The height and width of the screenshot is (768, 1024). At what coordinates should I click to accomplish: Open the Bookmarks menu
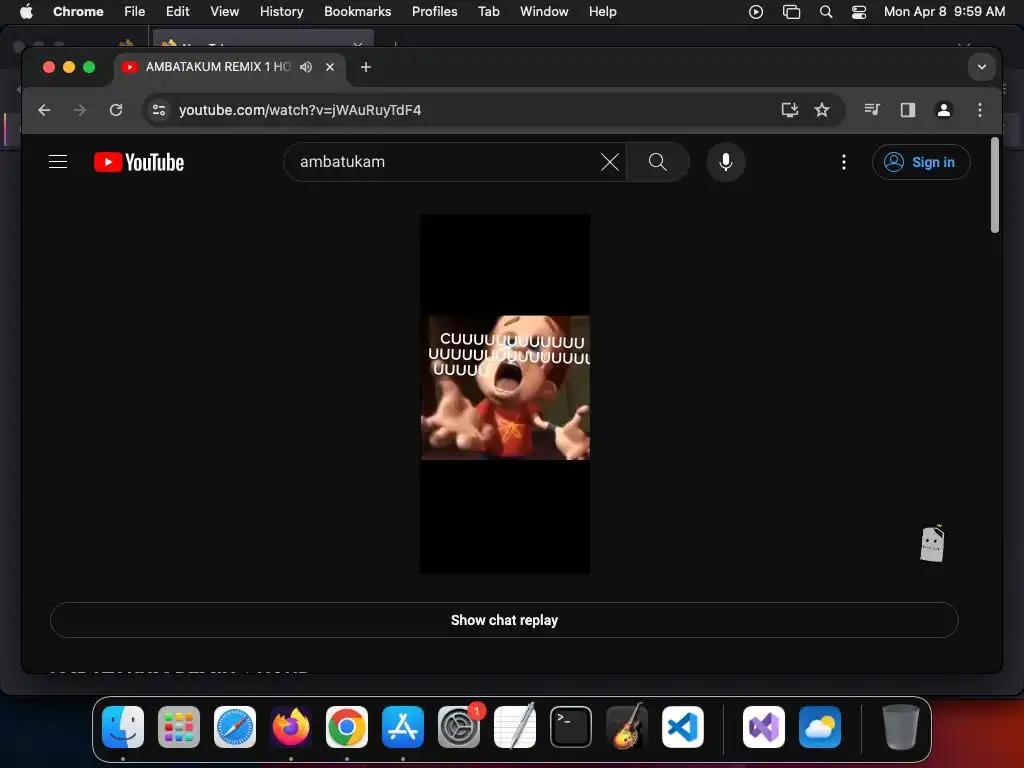(x=357, y=11)
